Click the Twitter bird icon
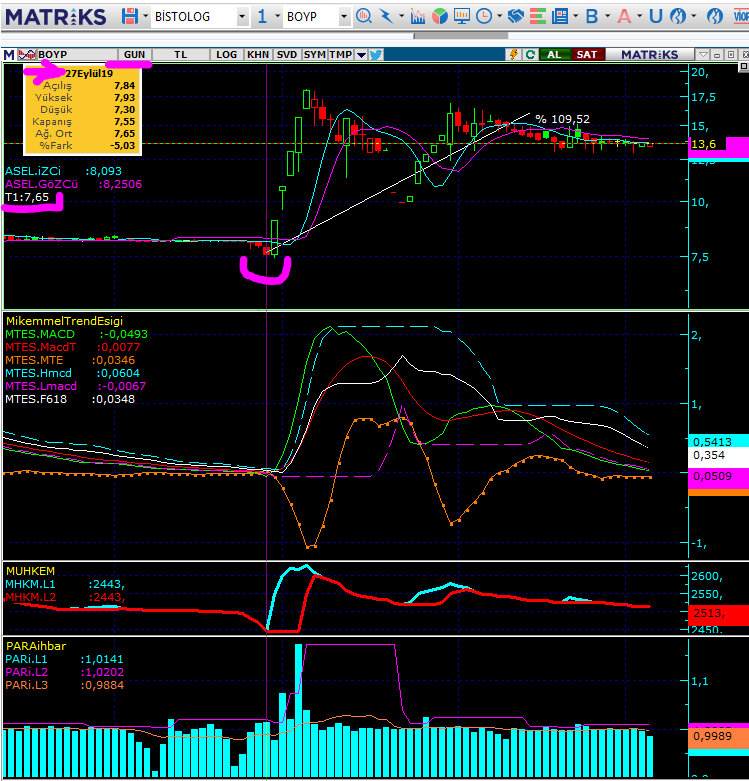 (x=376, y=54)
